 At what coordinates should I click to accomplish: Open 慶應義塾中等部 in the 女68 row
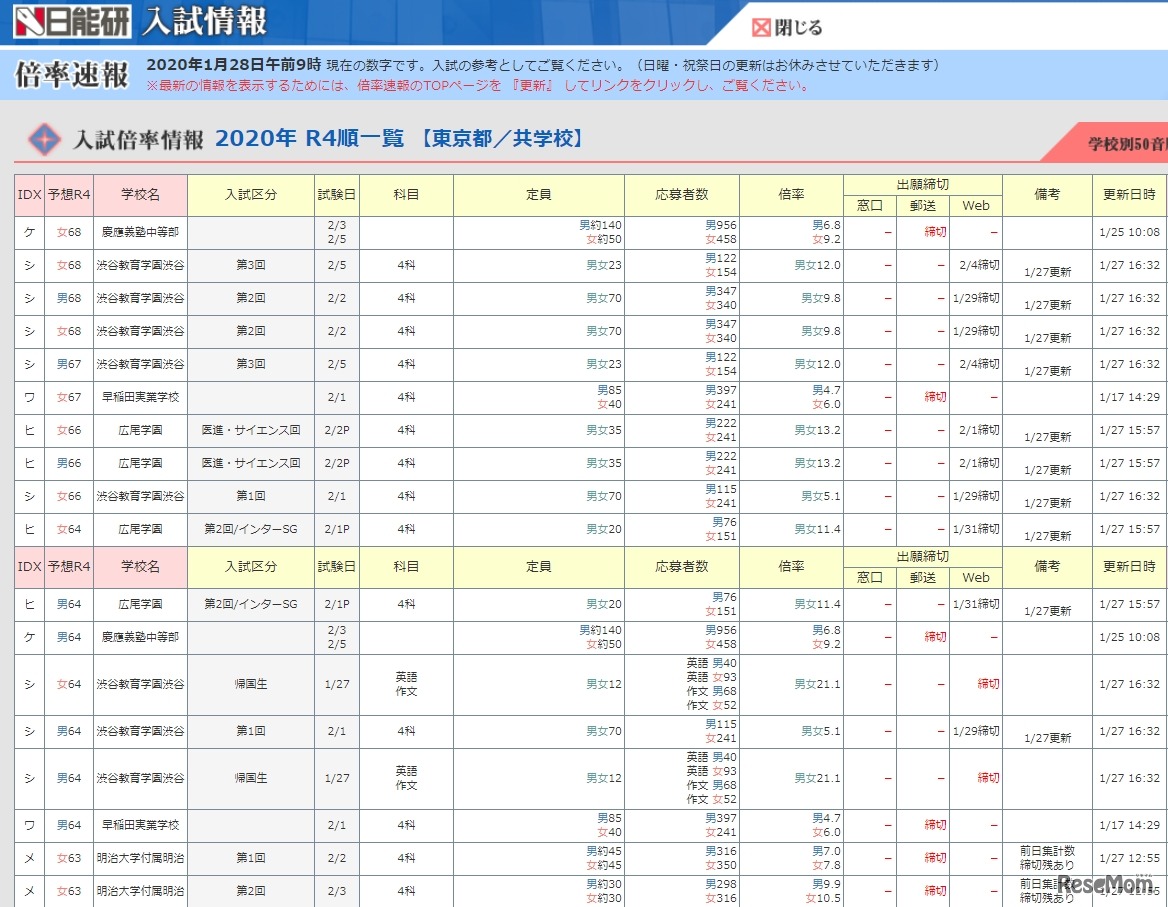(x=140, y=232)
